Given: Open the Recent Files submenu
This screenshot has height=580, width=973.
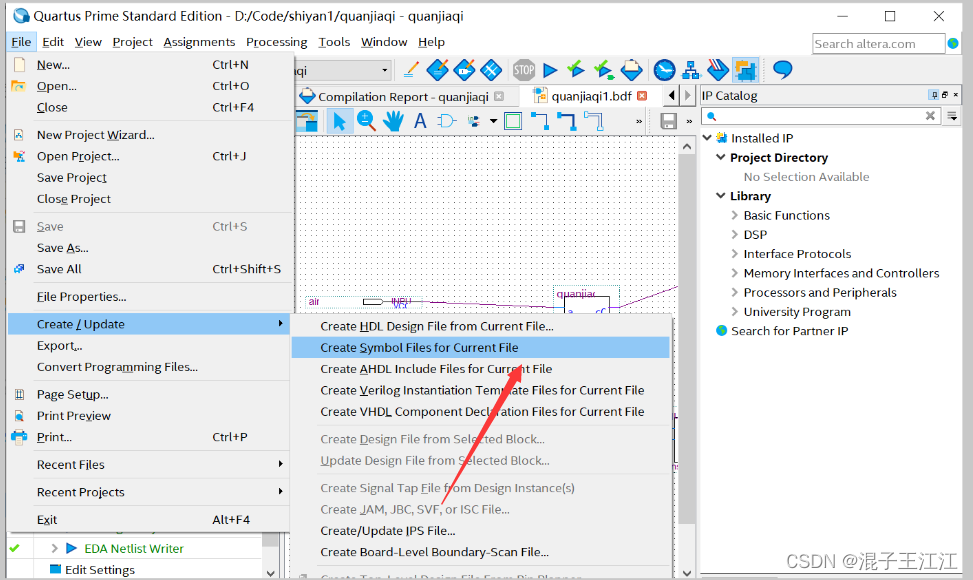Looking at the screenshot, I should click(x=149, y=465).
